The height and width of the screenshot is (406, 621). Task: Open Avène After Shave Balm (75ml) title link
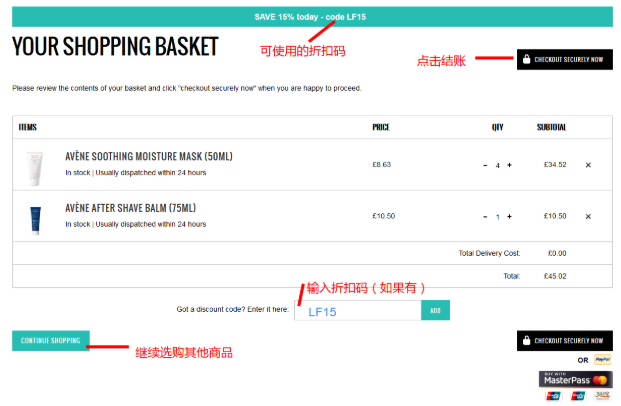[x=131, y=208]
